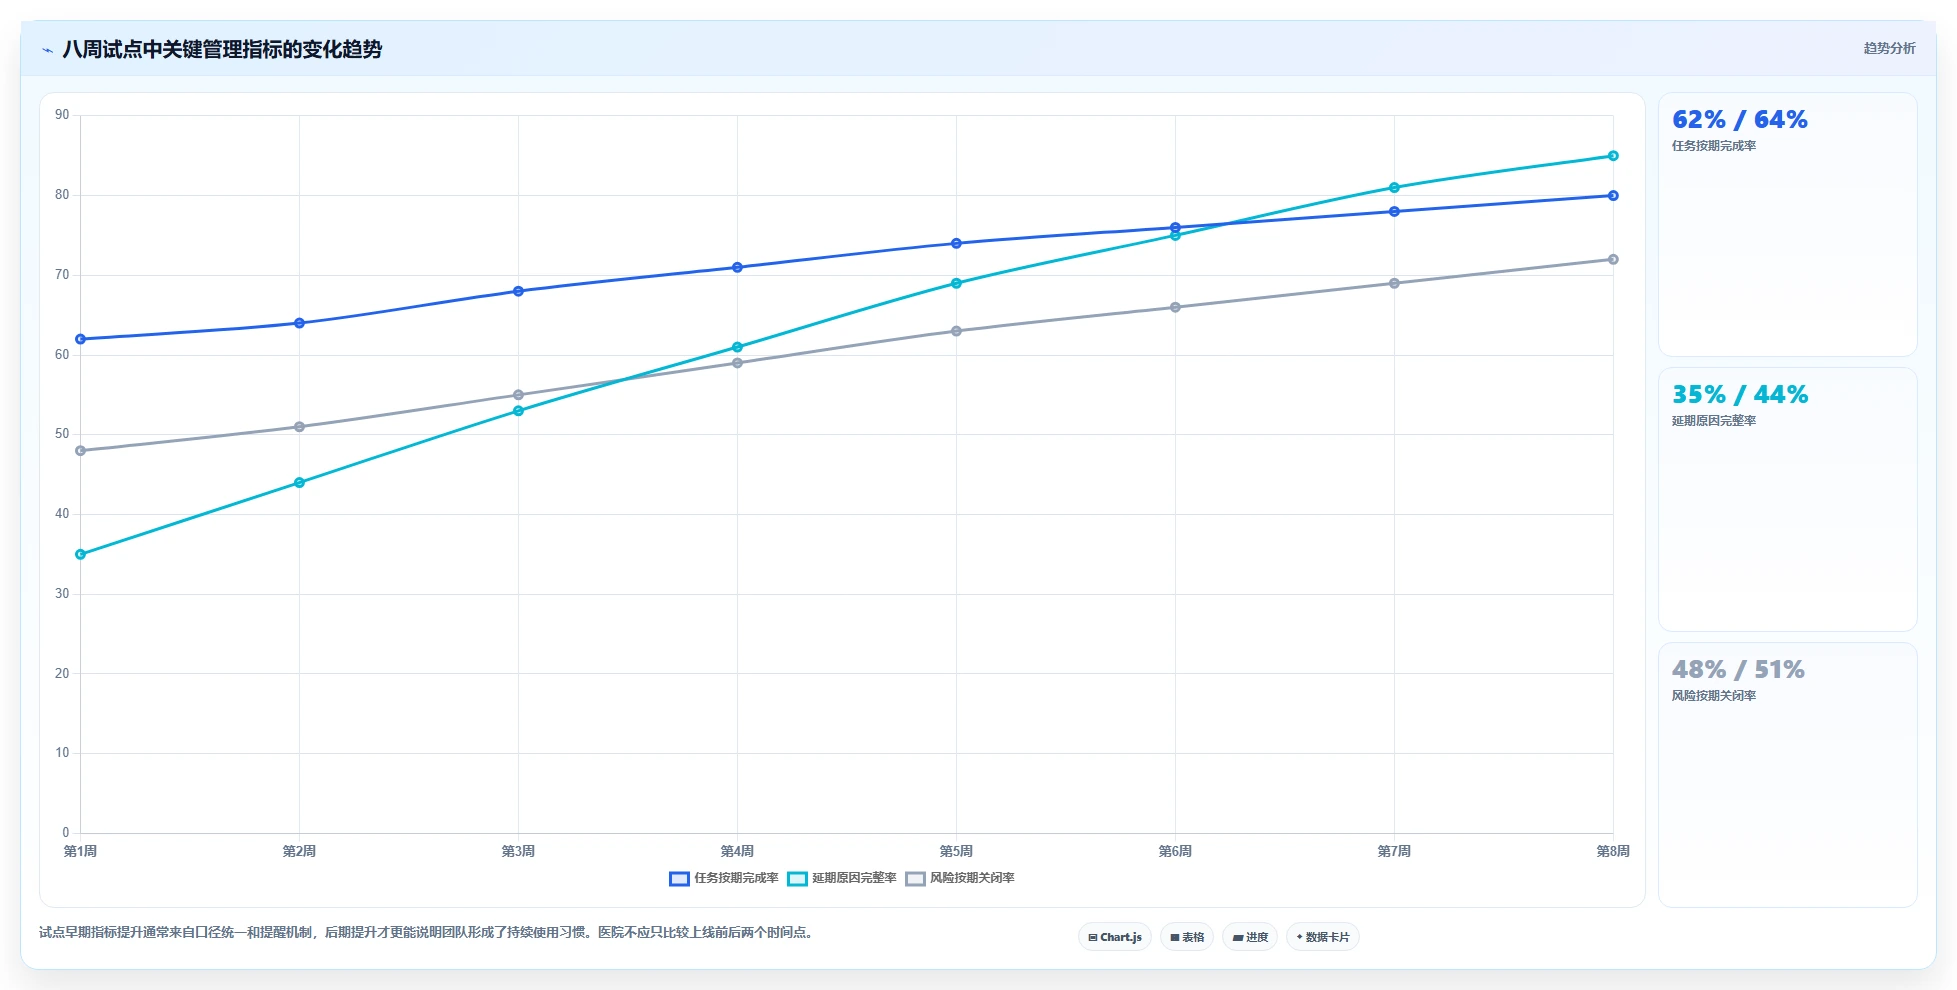Click the gray 风险按期关闭率 point at 第4周
The width and height of the screenshot is (1957, 990).
(x=737, y=363)
